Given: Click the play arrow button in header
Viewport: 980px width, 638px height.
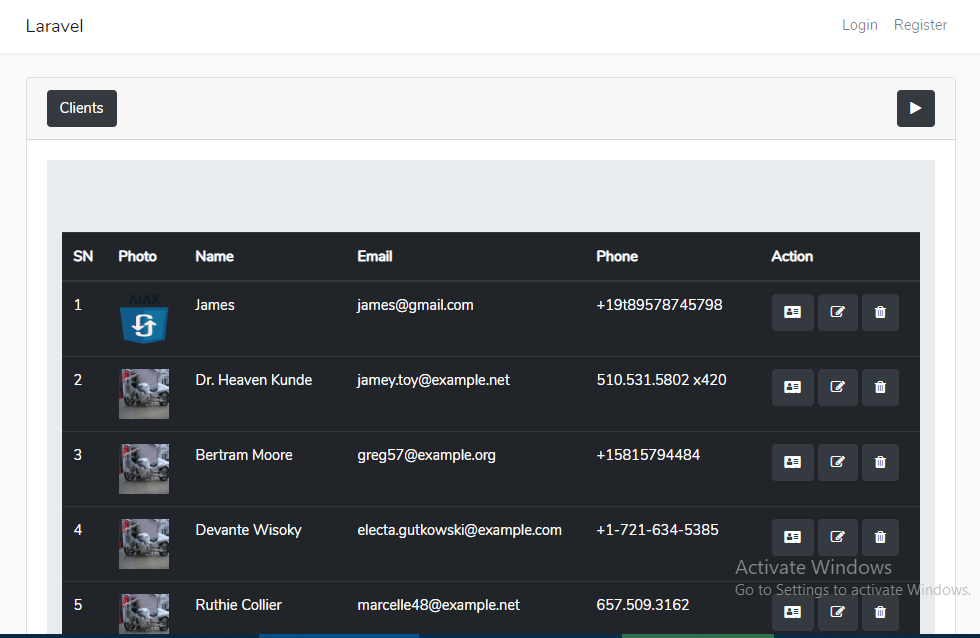Looking at the screenshot, I should pyautogui.click(x=916, y=108).
